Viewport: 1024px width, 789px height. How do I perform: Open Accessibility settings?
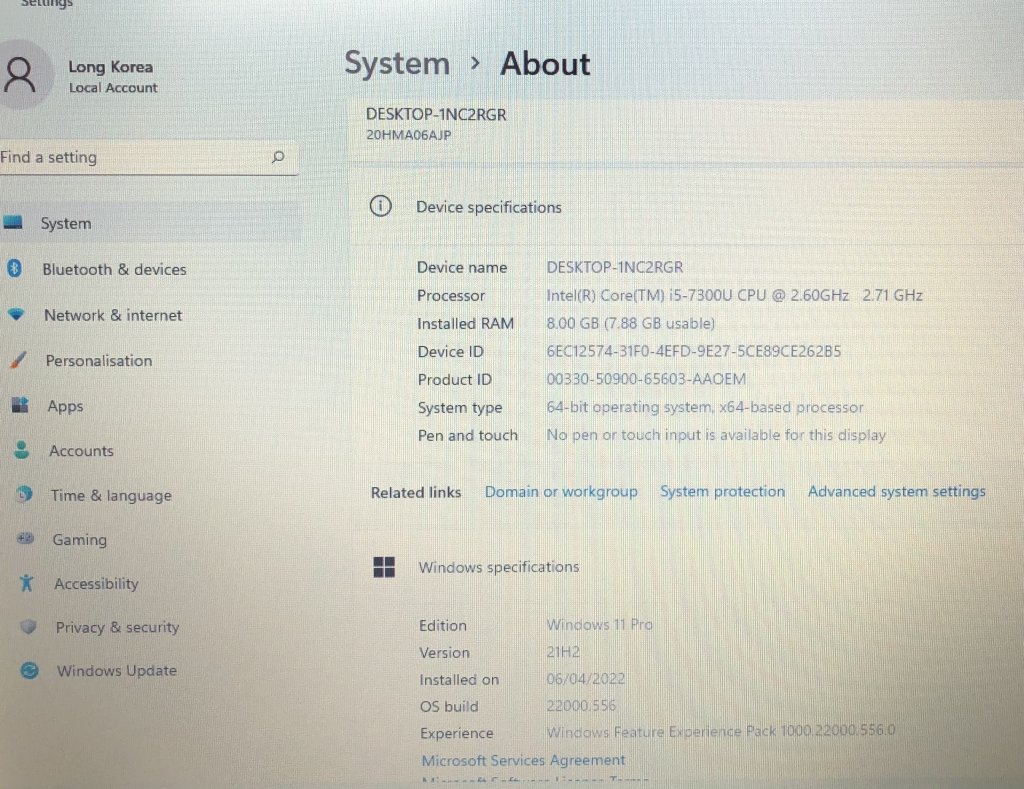[x=96, y=583]
